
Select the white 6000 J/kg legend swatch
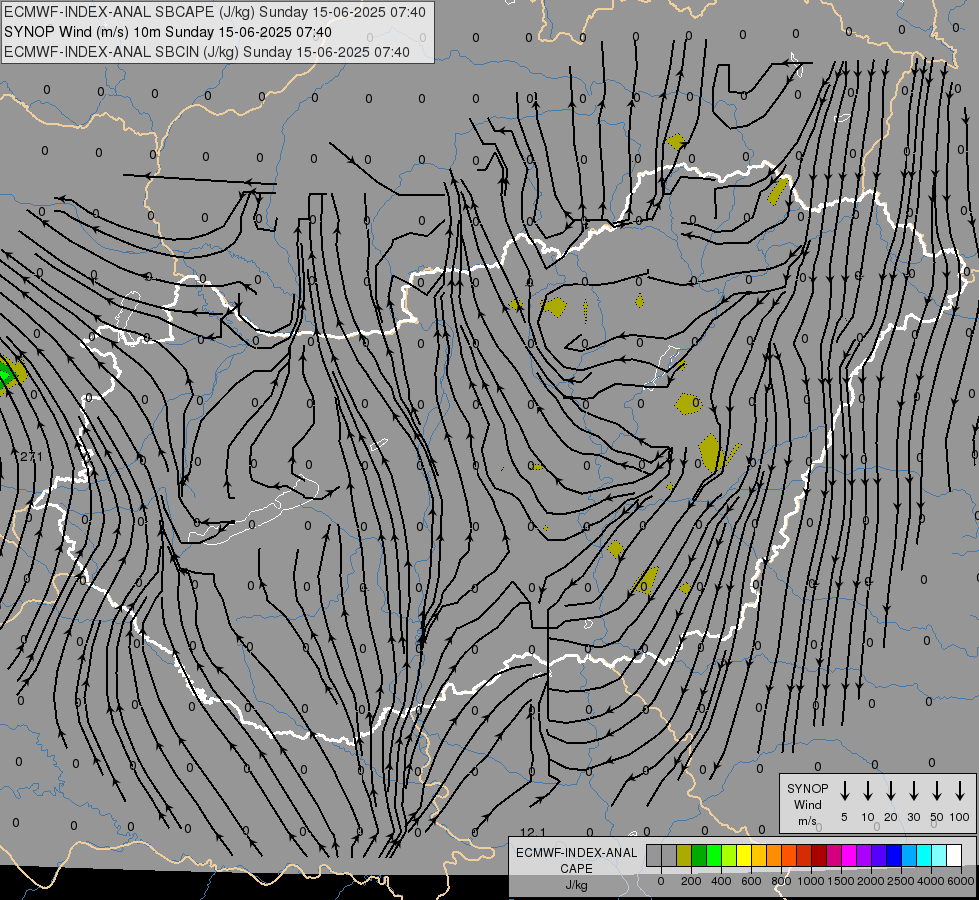coord(953,855)
